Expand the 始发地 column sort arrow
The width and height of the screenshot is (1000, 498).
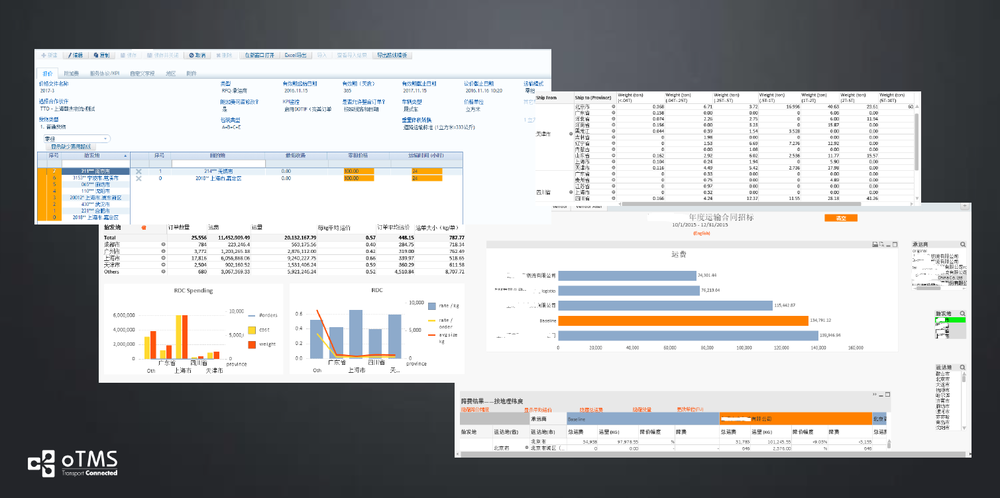coord(126,156)
